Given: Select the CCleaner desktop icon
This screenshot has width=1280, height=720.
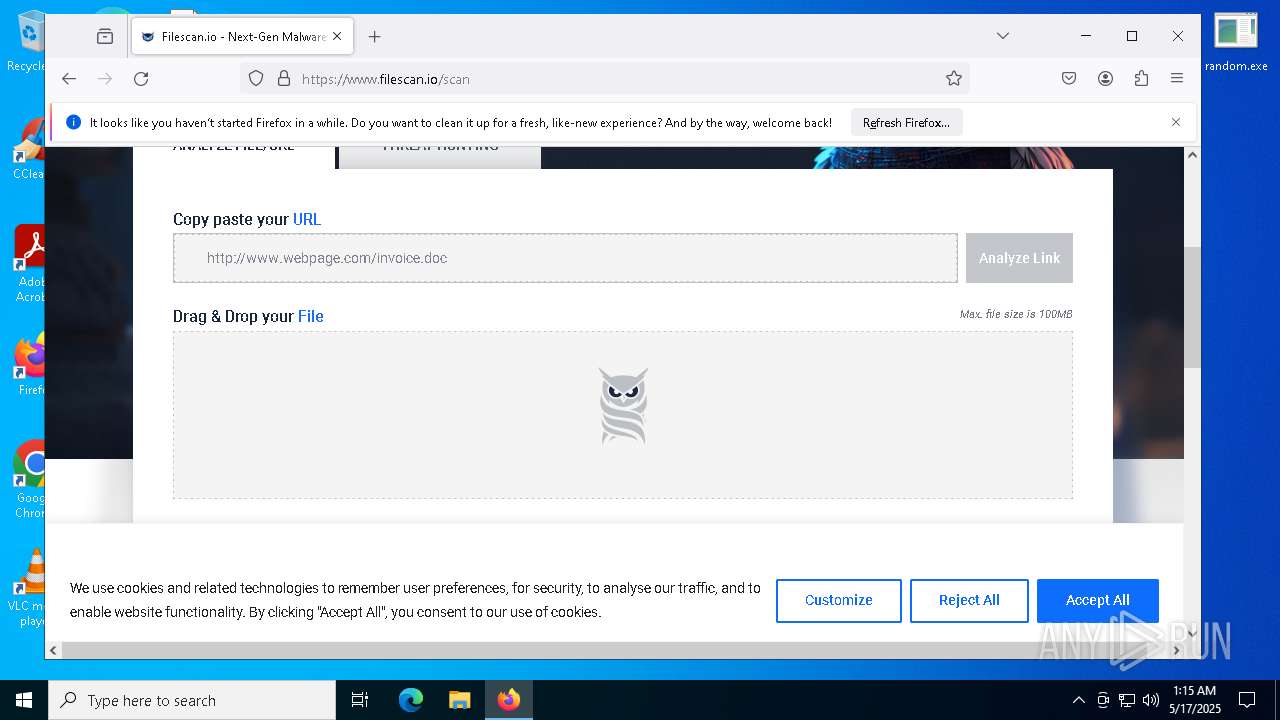Looking at the screenshot, I should point(29,150).
